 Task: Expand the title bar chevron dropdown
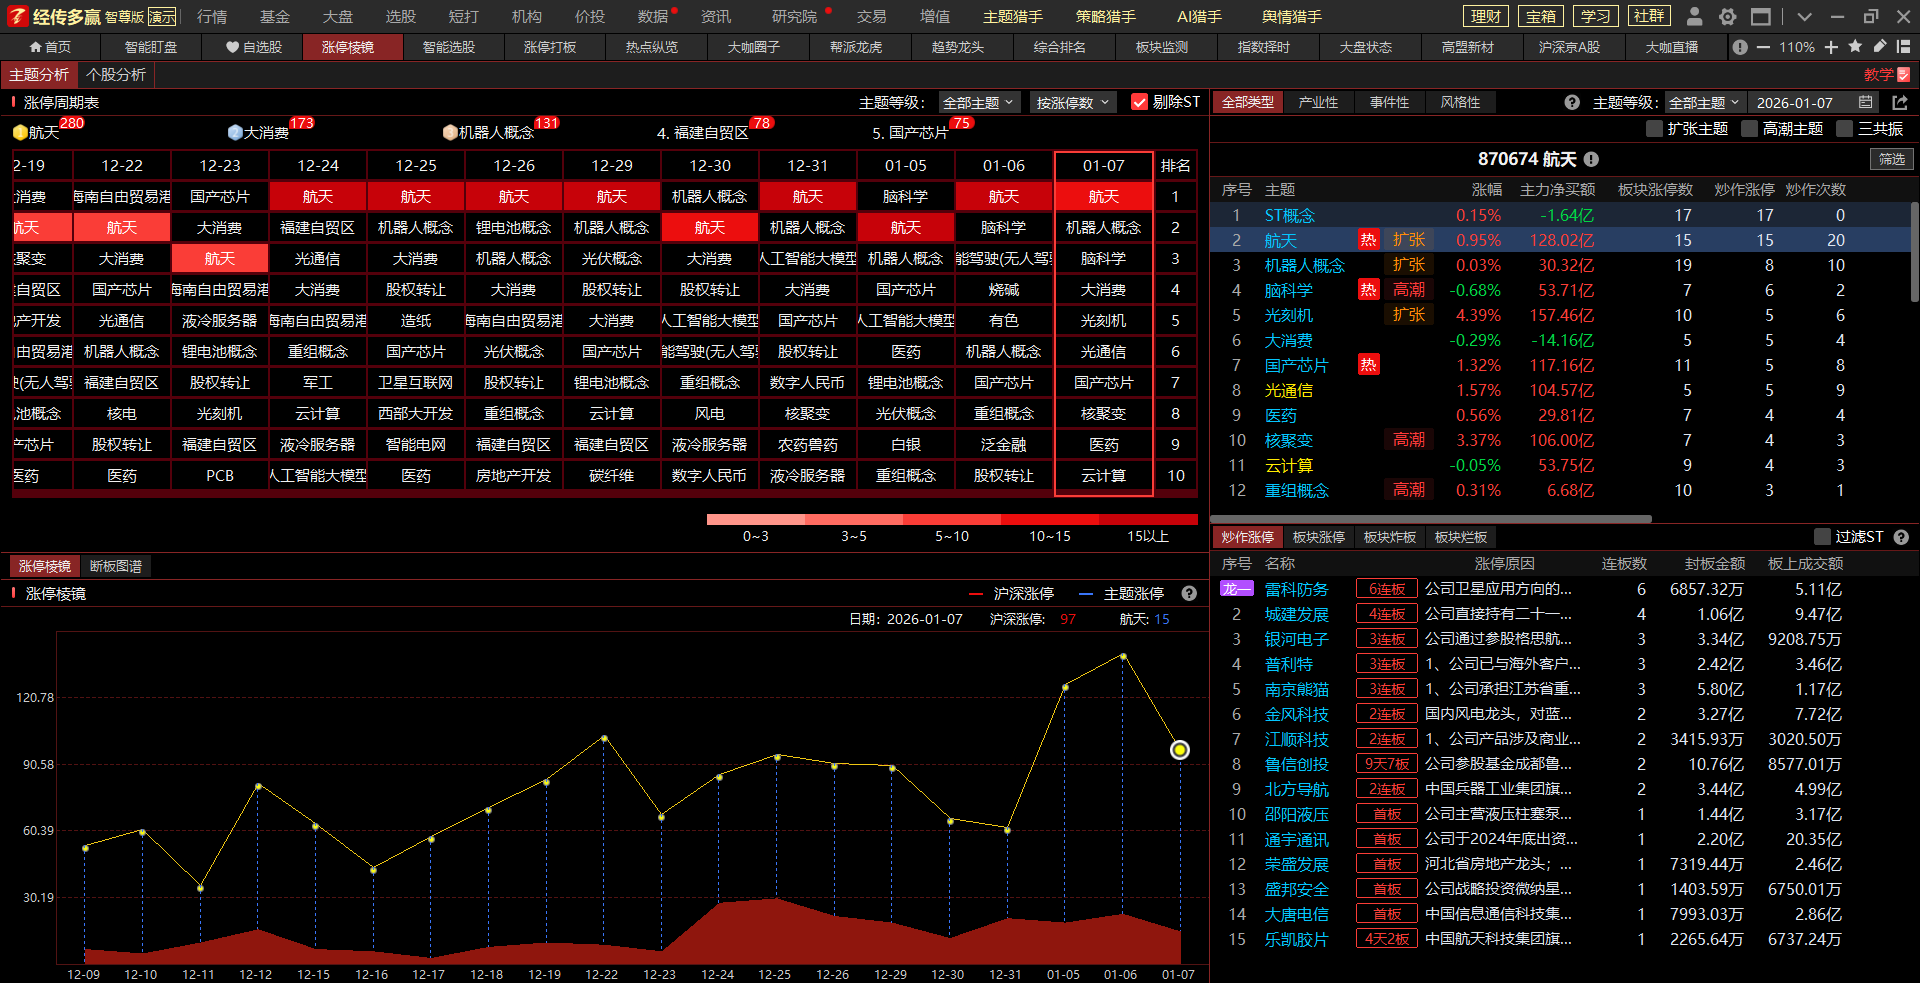pyautogui.click(x=1804, y=16)
